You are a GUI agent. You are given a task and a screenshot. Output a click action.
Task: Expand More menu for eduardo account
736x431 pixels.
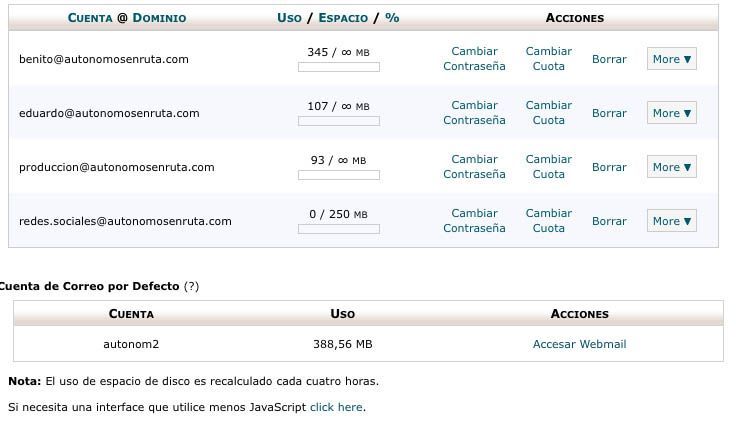click(x=672, y=113)
